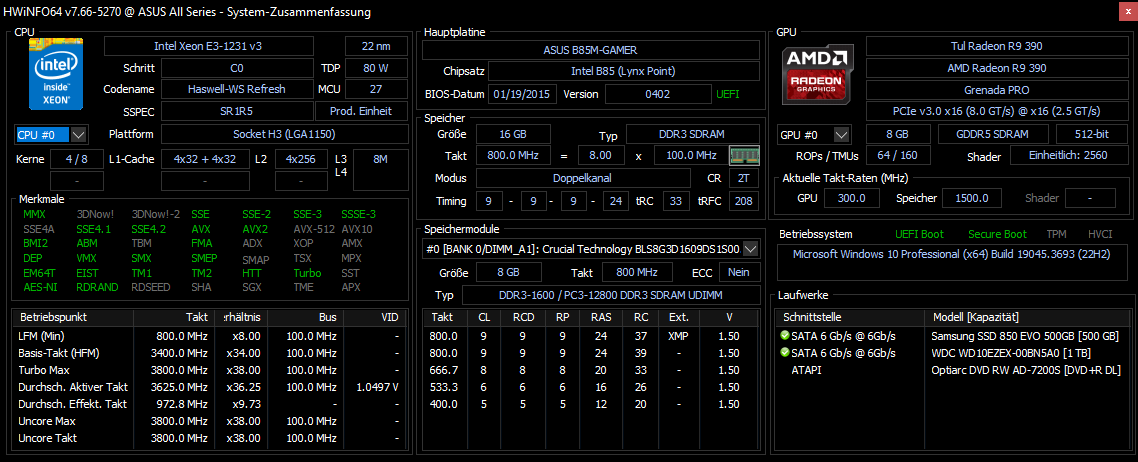Click the memory module chip icon
The height and width of the screenshot is (462, 1138).
744,155
